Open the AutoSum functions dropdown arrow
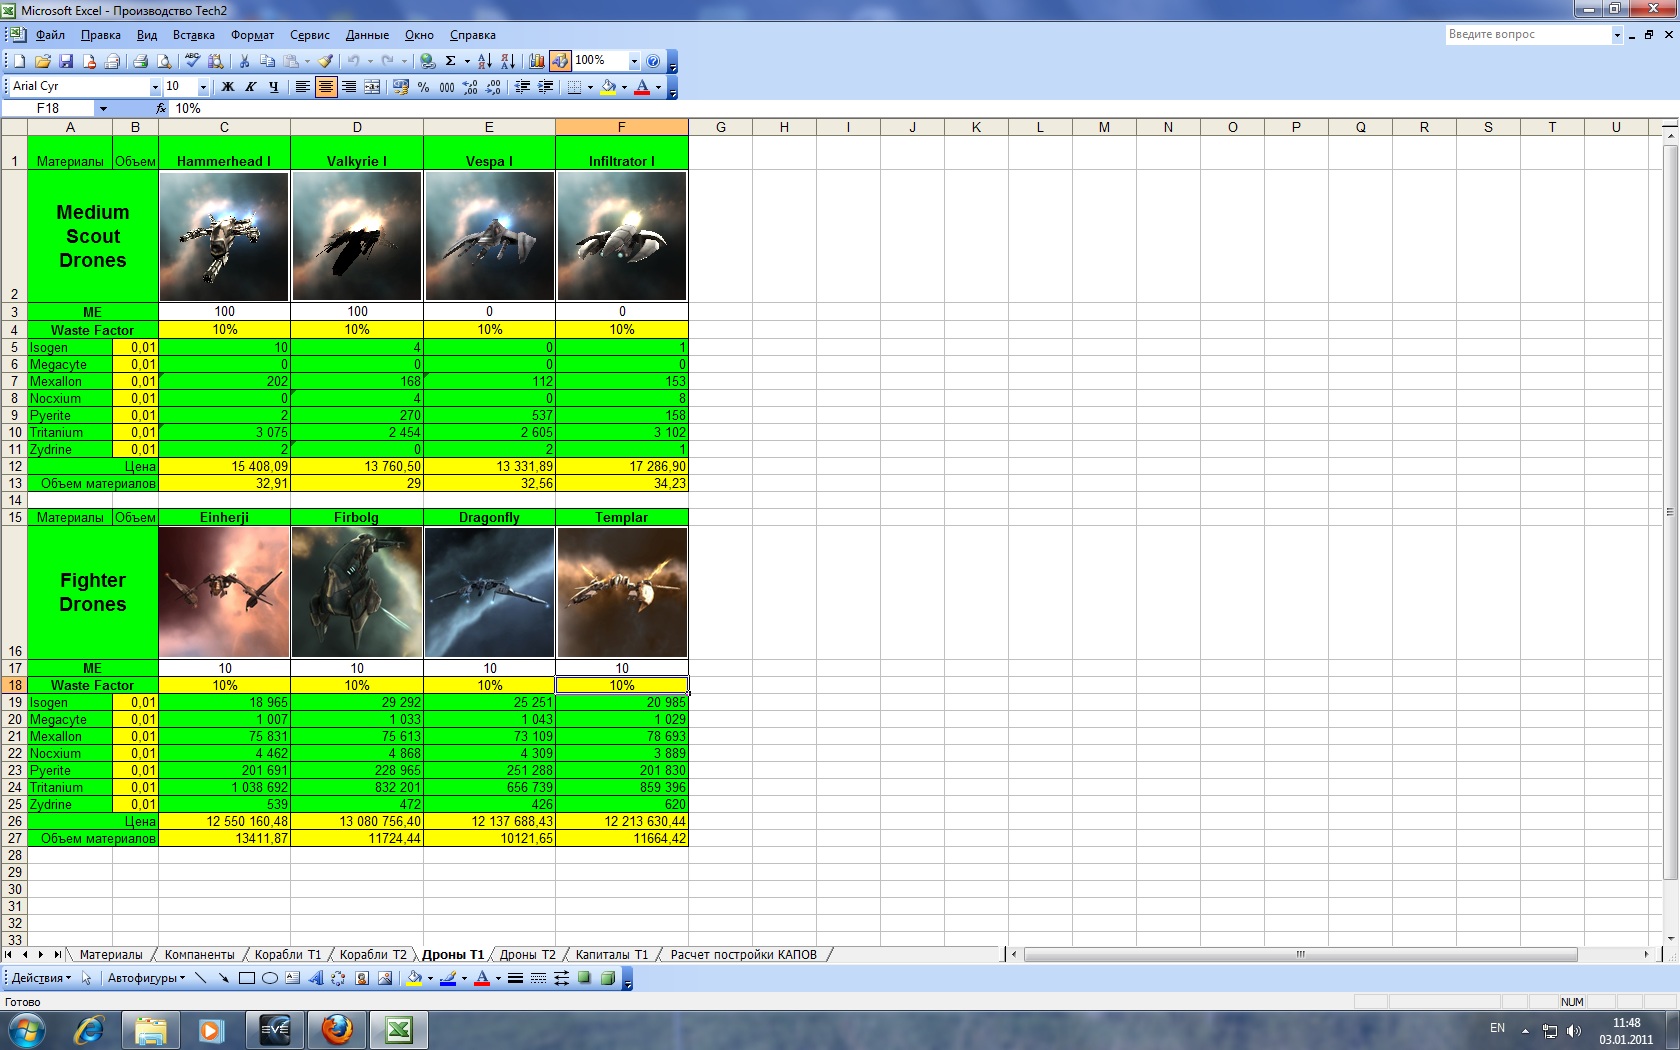The image size is (1680, 1050). tap(467, 61)
